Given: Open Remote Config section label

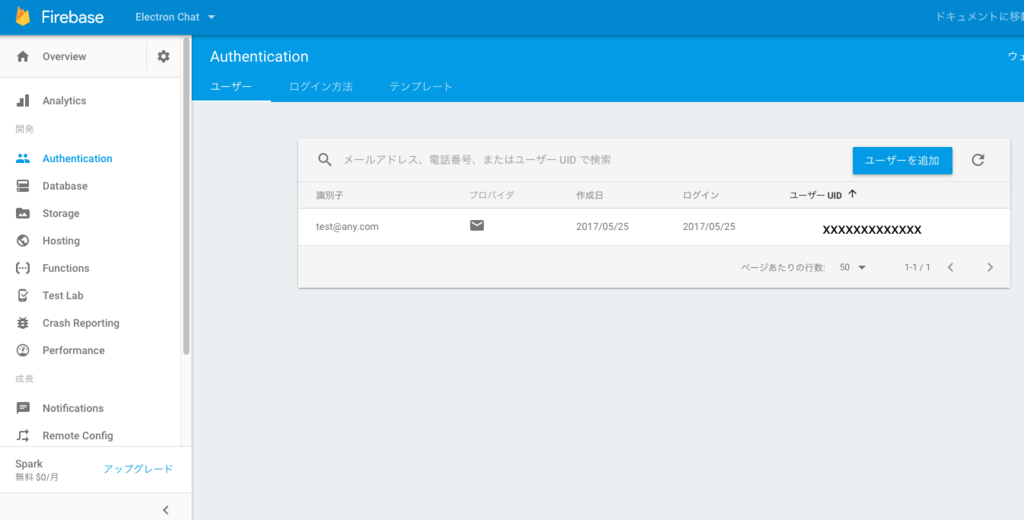Looking at the screenshot, I should coord(78,436).
